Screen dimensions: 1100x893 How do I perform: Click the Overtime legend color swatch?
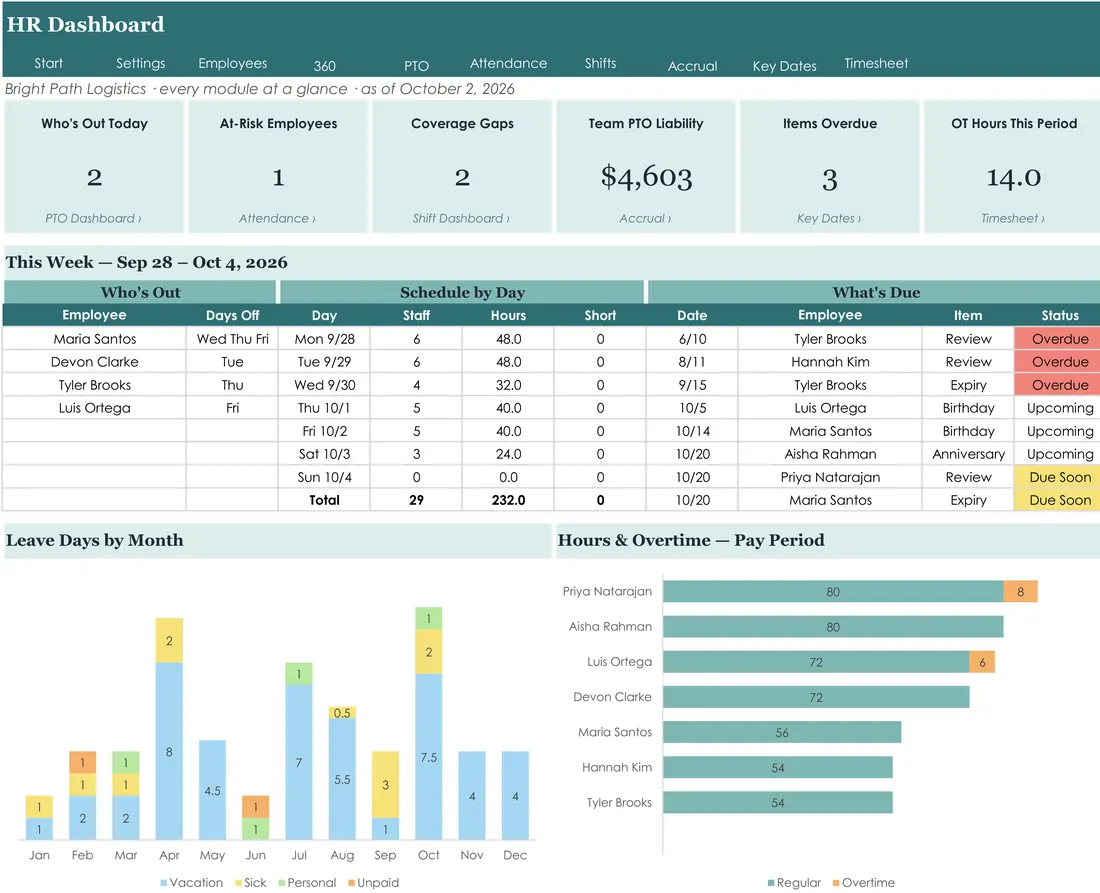pos(836,882)
